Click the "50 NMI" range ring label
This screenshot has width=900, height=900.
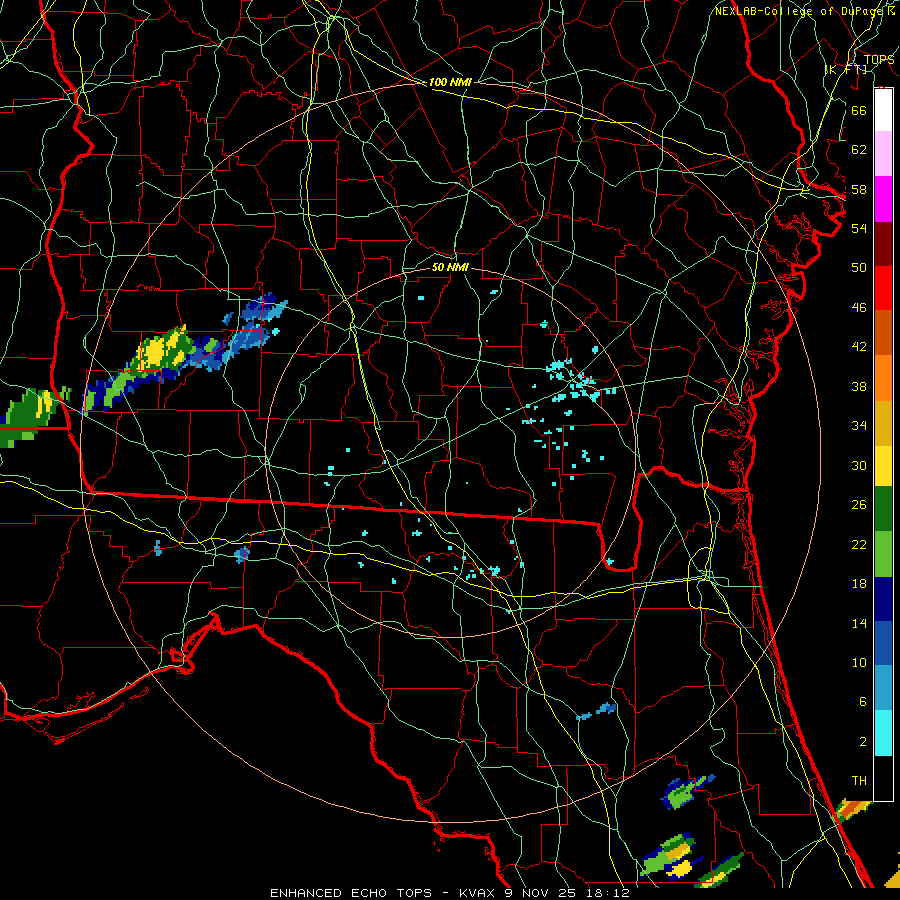click(x=450, y=267)
